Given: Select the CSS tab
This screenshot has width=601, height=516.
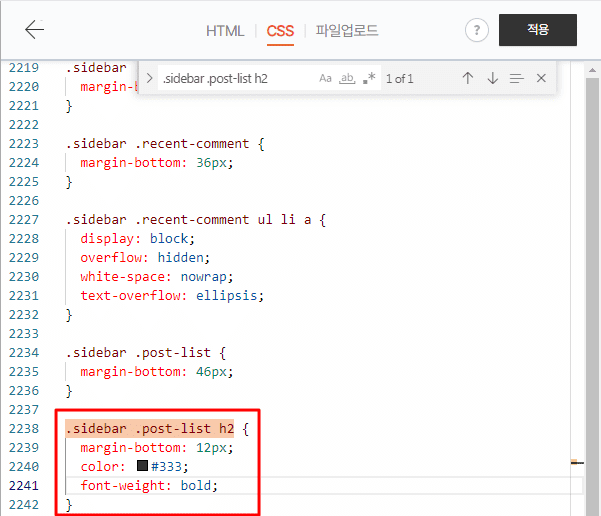Looking at the screenshot, I should point(280,31).
